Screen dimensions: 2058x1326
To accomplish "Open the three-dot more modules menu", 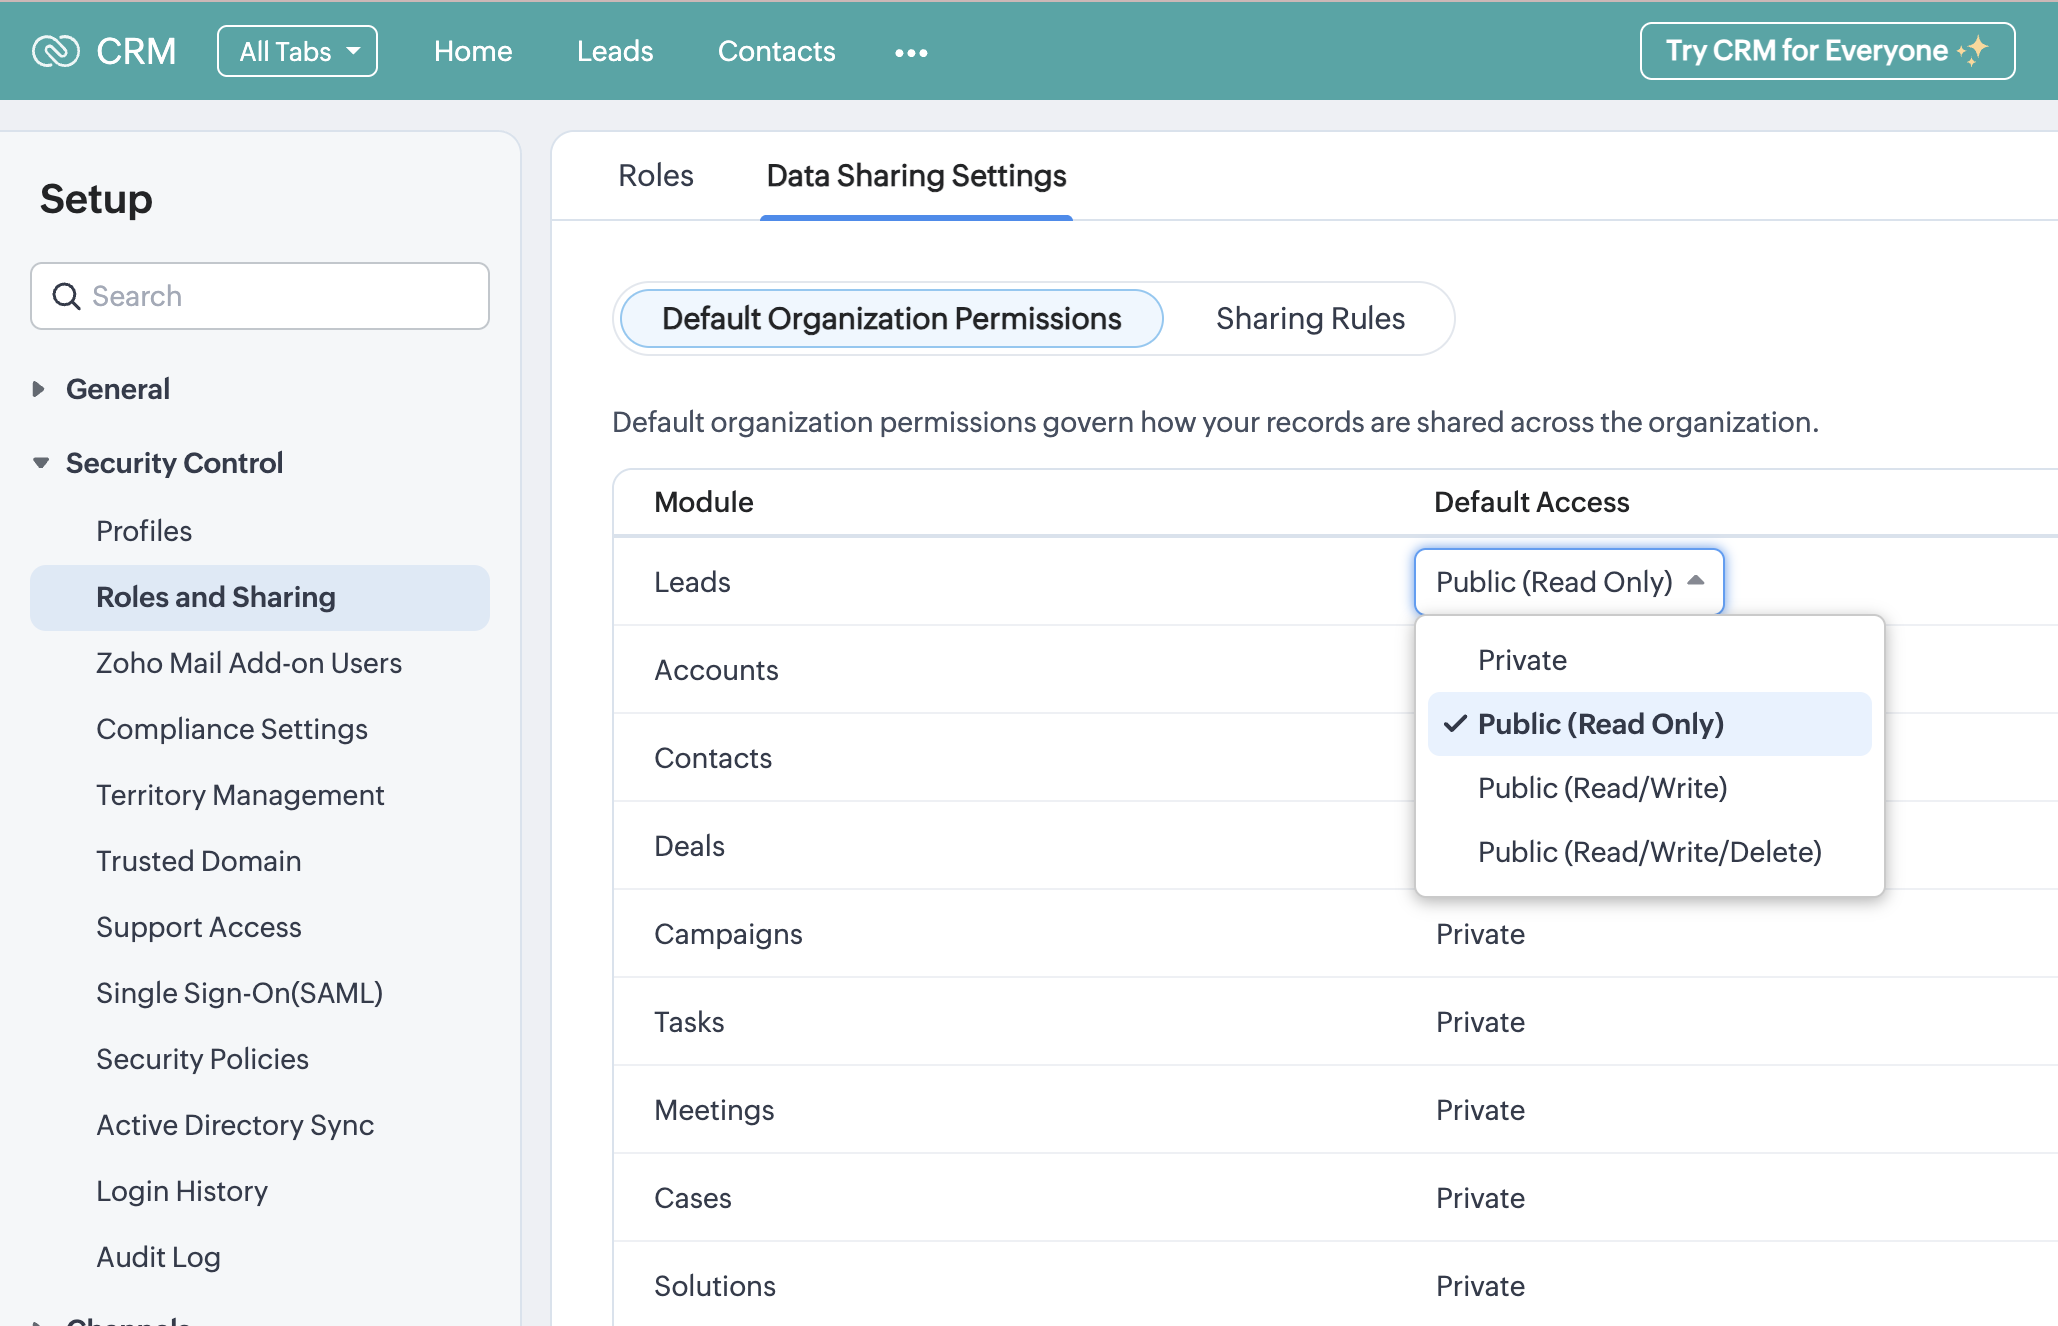I will tap(911, 52).
